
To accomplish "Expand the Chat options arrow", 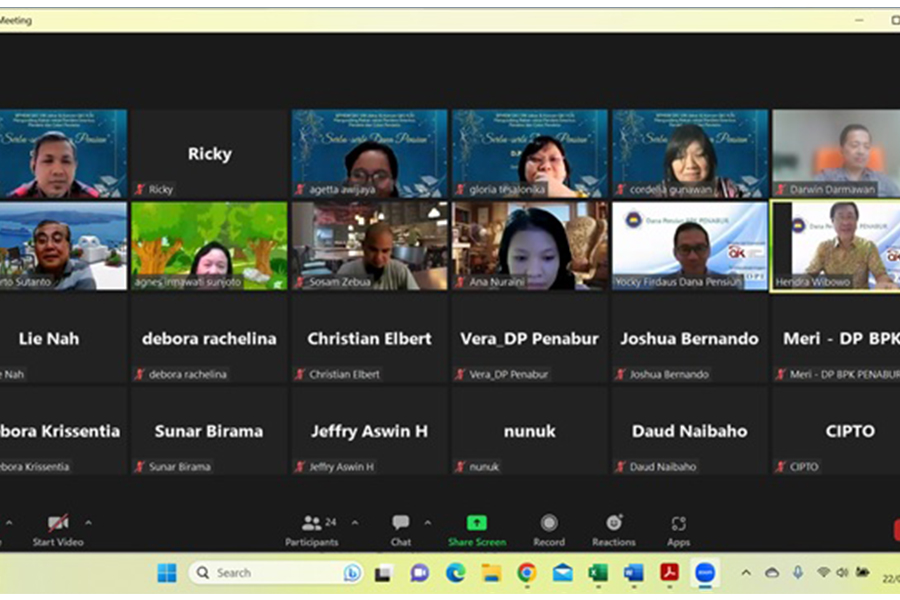I will (428, 523).
